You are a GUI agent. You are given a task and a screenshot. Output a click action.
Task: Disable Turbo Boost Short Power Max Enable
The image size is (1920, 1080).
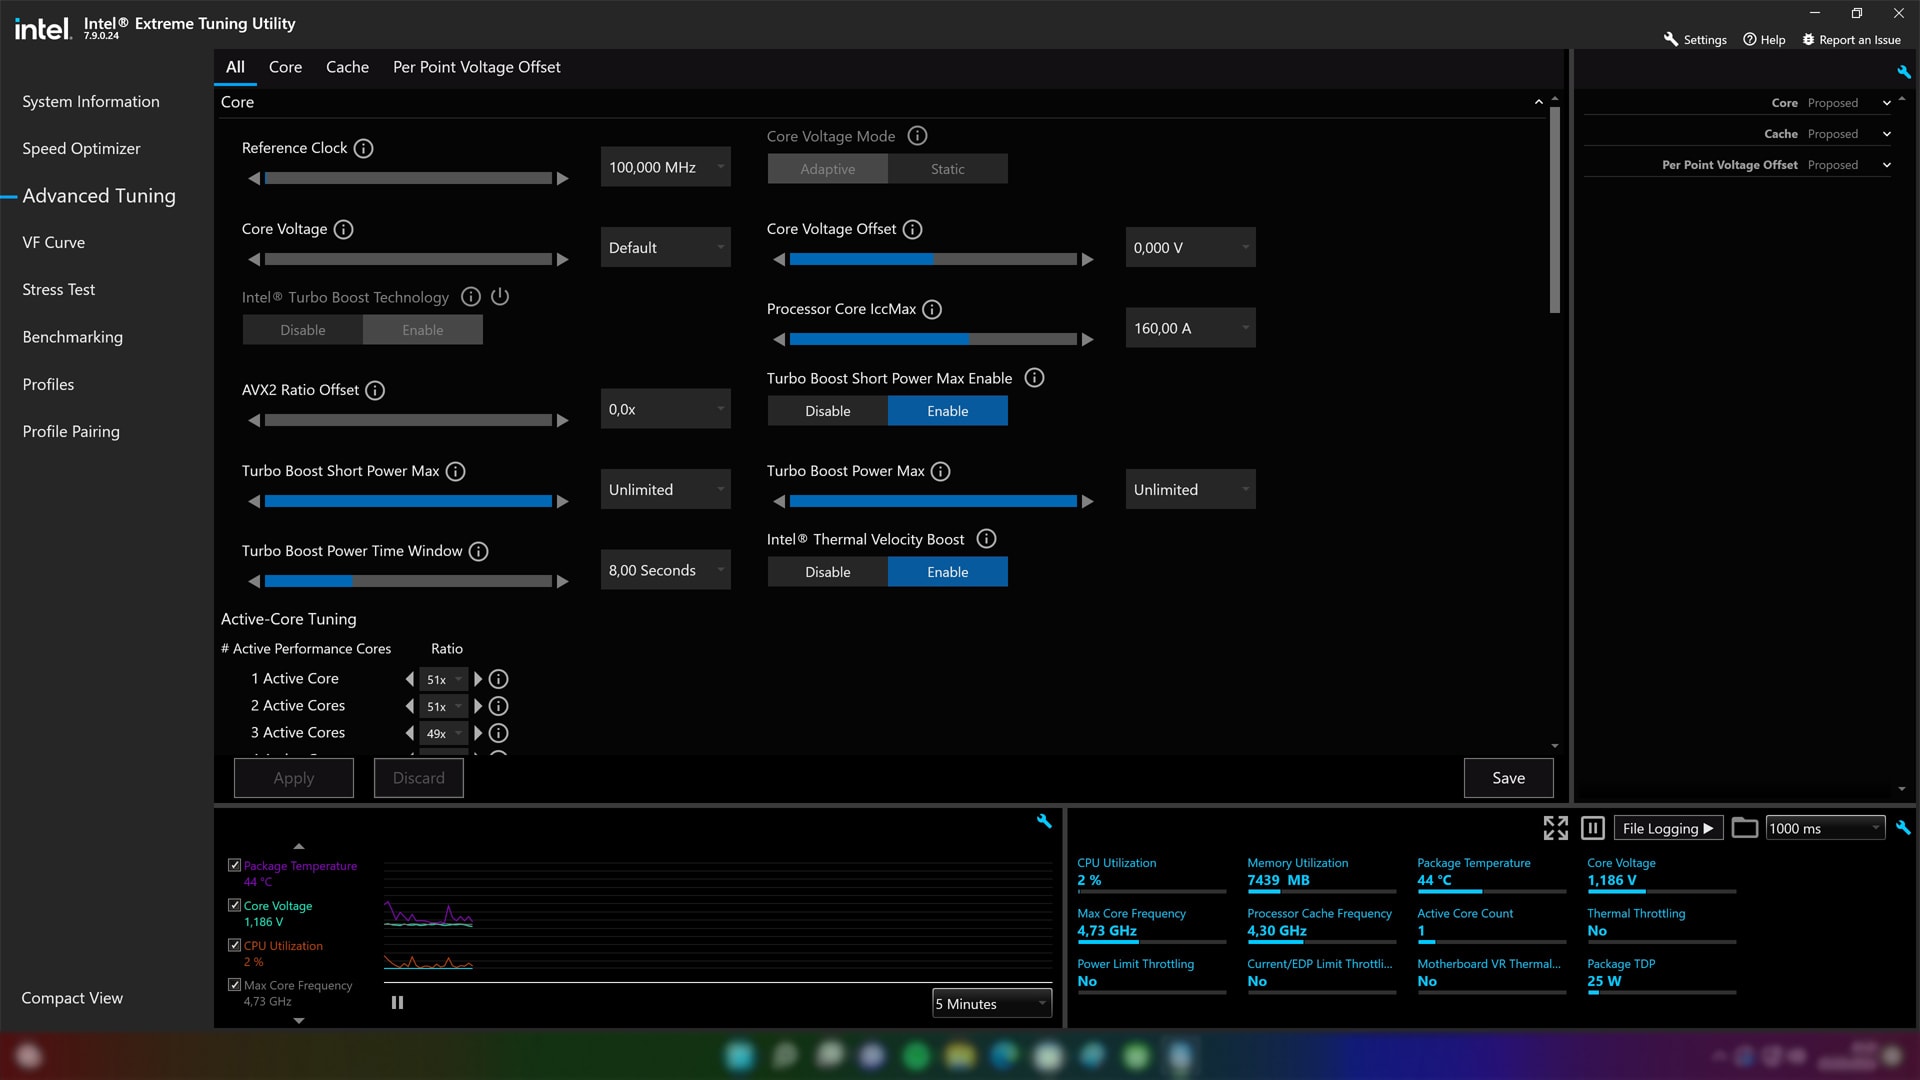pyautogui.click(x=828, y=411)
